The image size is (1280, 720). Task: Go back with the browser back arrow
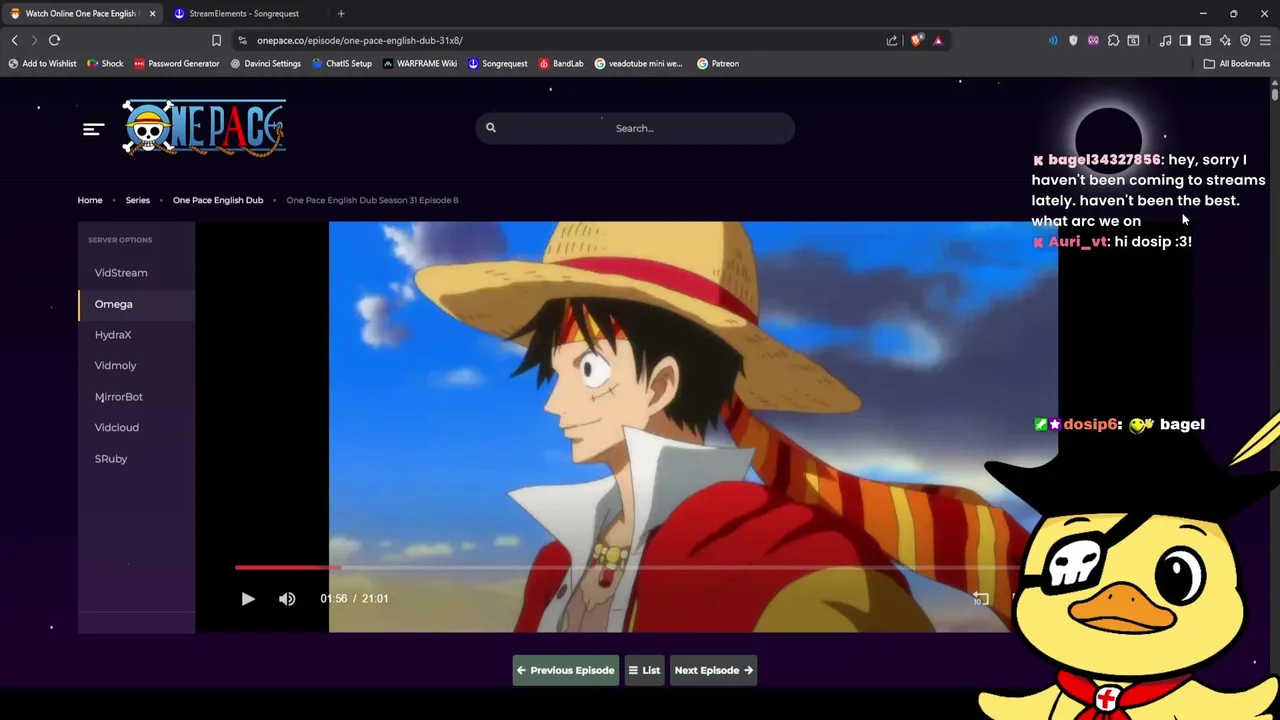[x=15, y=40]
